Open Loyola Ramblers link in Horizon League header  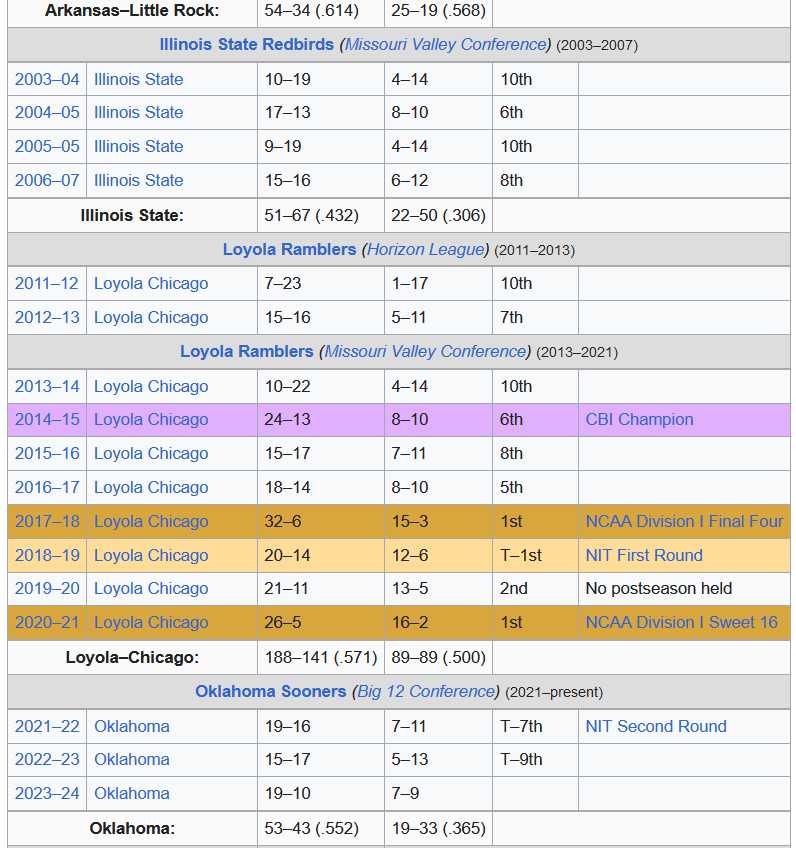tap(289, 249)
